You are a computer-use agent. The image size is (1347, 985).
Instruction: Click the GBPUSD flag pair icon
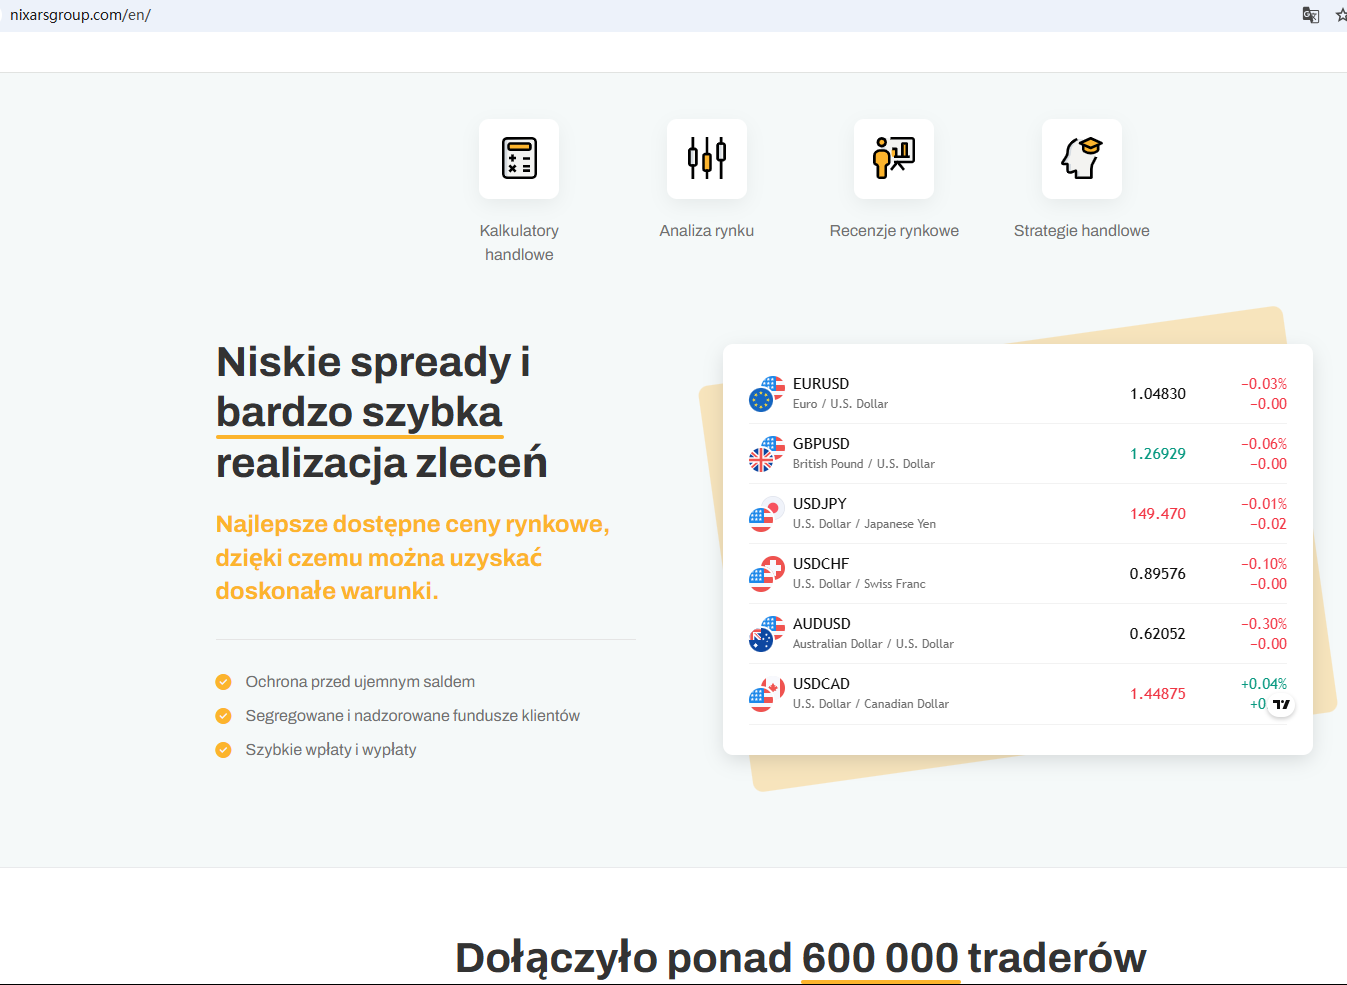coord(767,454)
